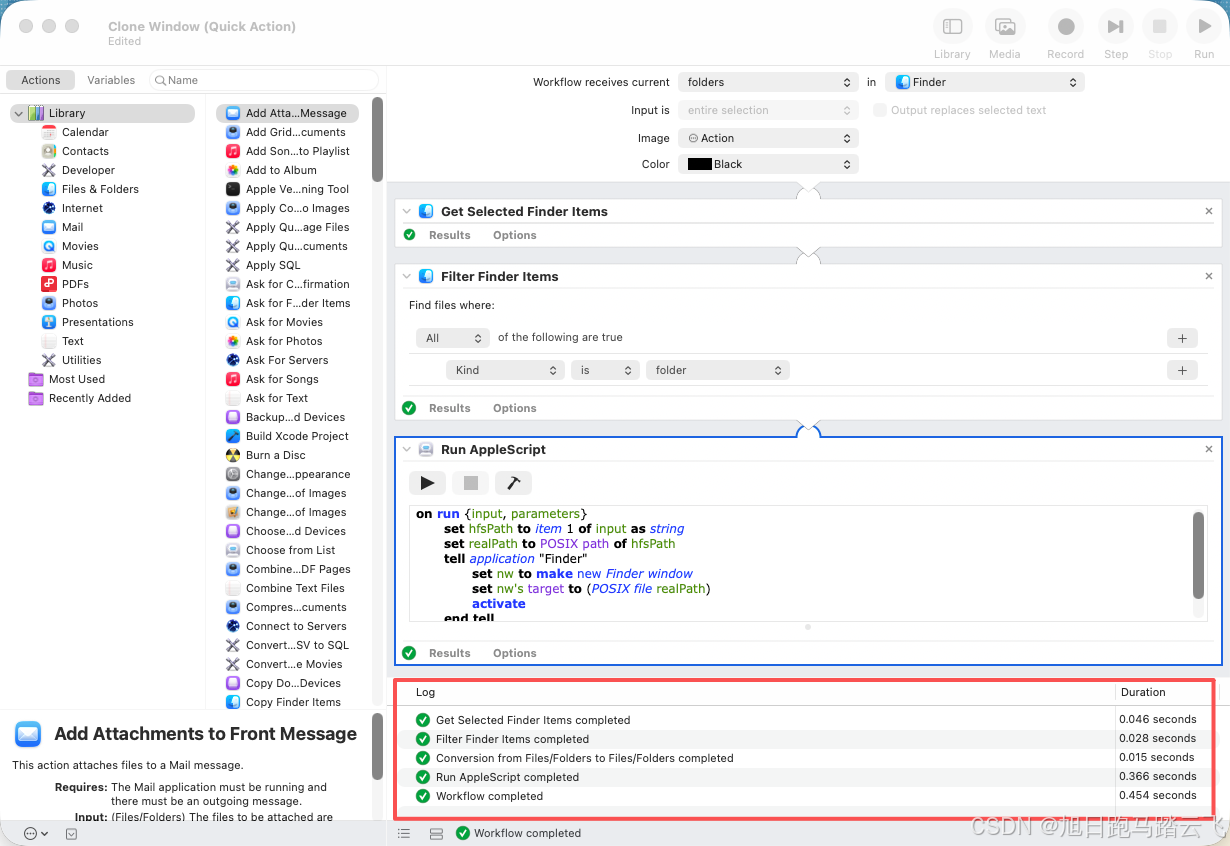Remove the Run AppleScript action

coord(1209,449)
